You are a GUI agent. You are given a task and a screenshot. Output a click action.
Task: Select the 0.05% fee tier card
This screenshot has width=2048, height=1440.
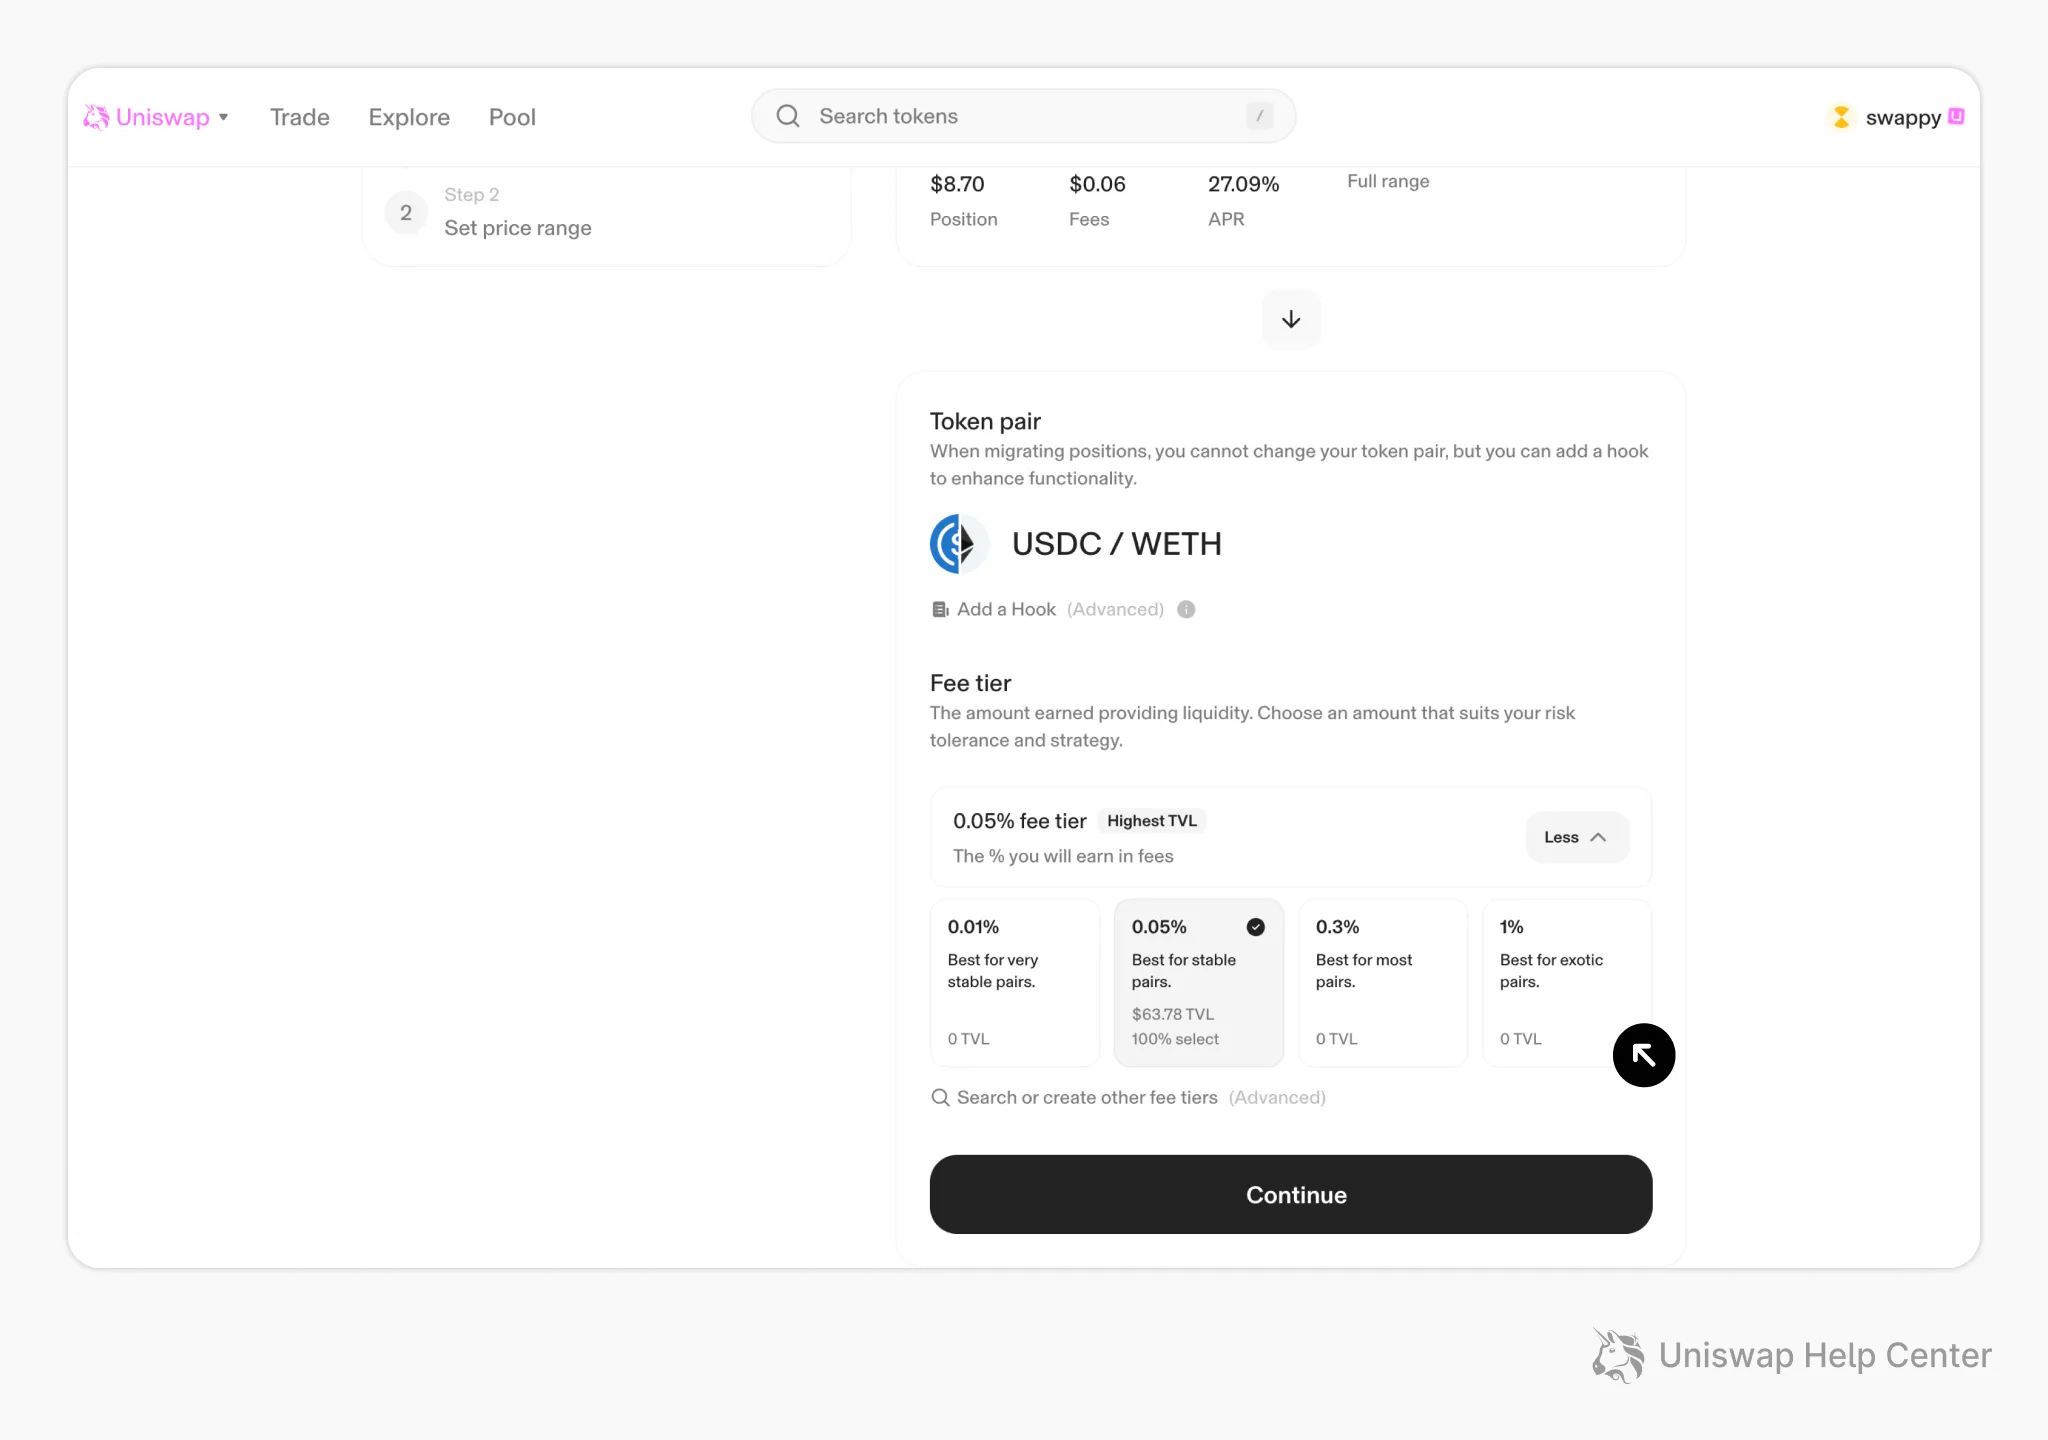coord(1198,983)
